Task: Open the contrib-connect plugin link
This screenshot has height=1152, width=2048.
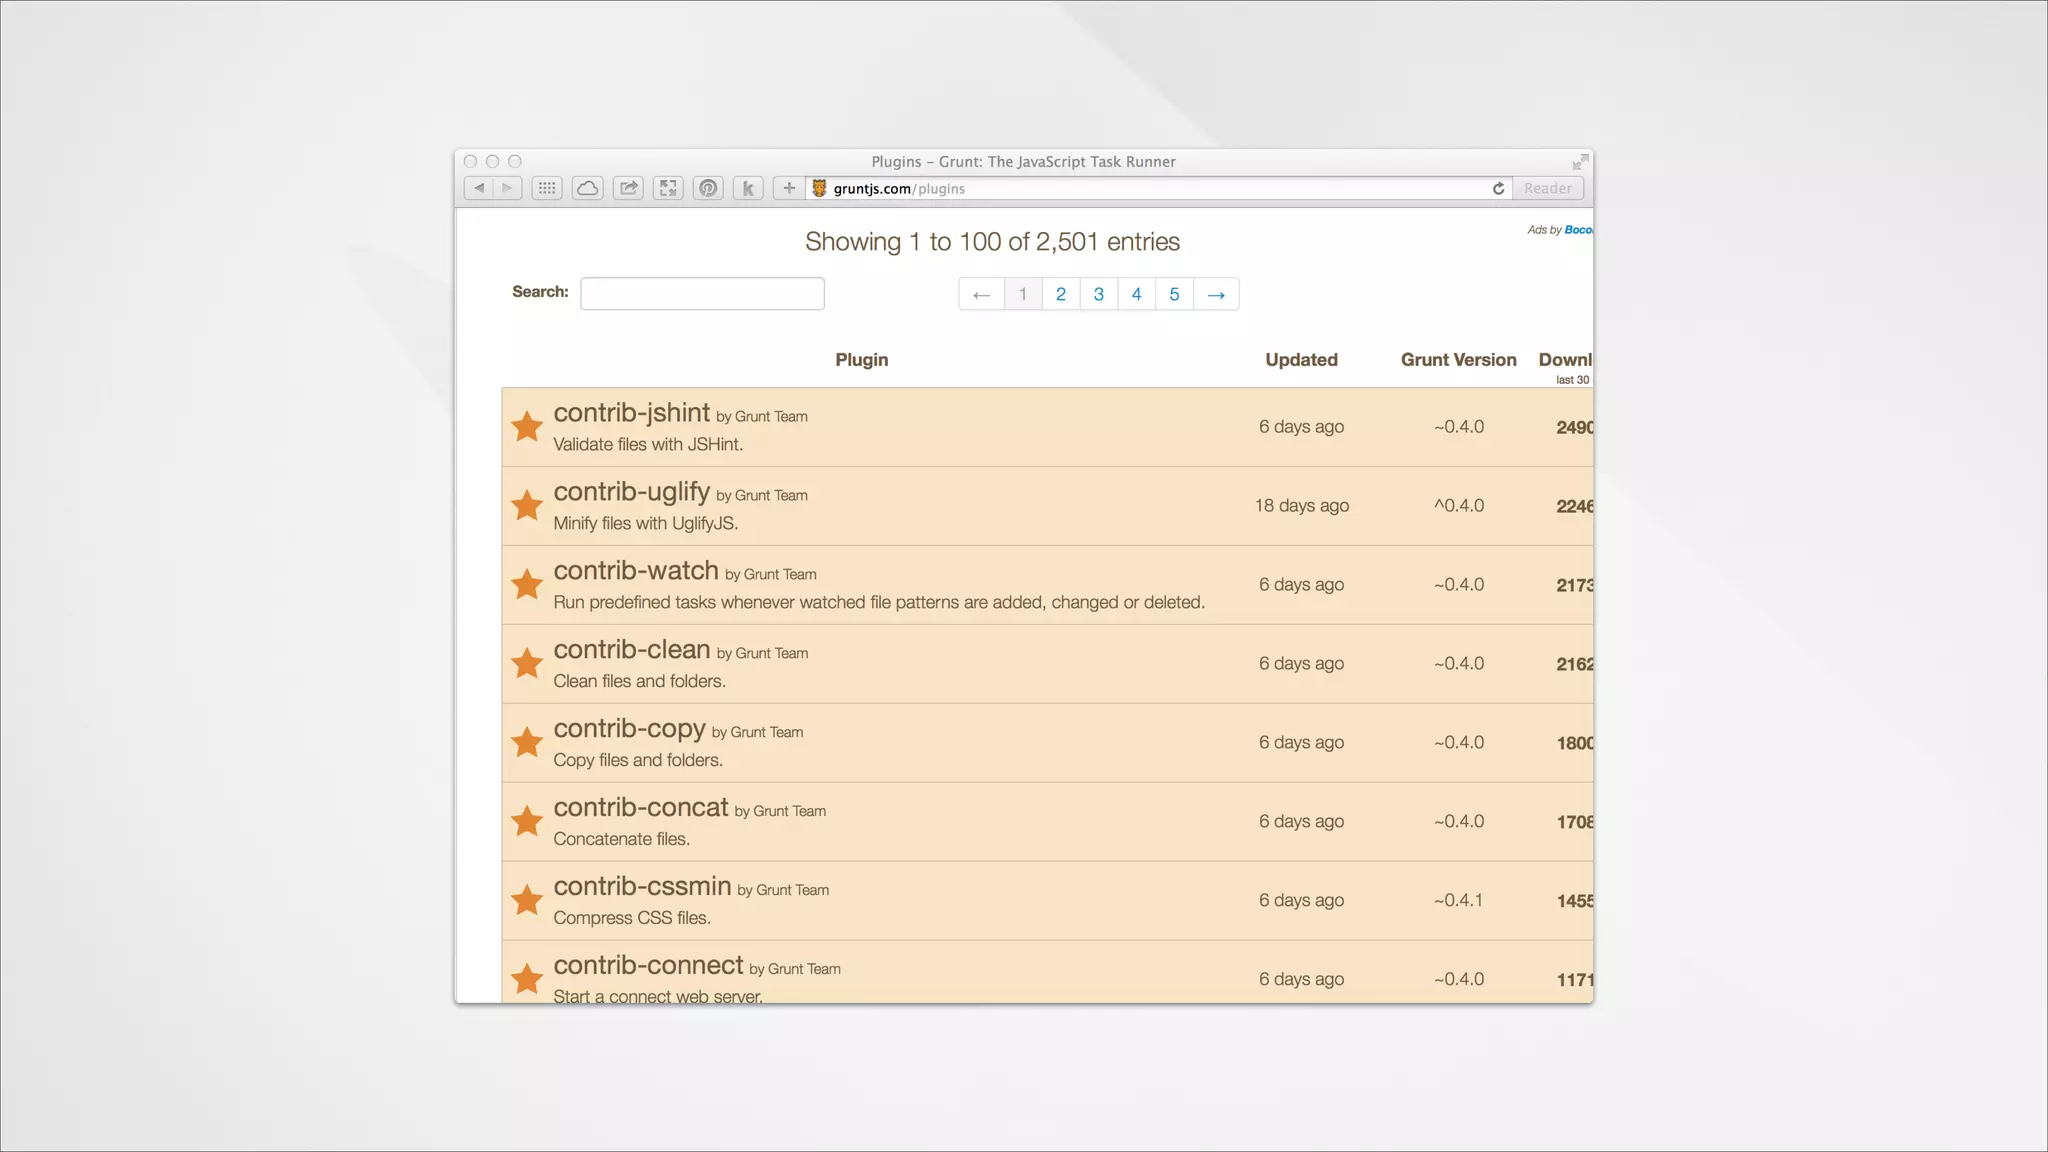Action: coord(649,965)
